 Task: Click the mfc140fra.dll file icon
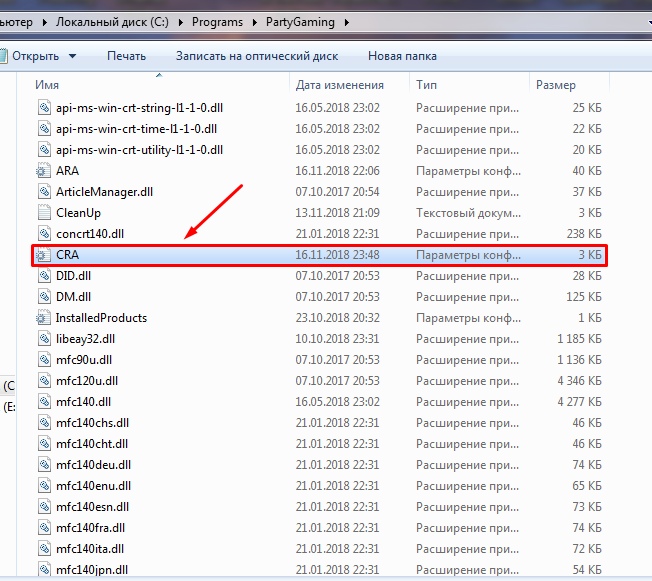coord(44,527)
